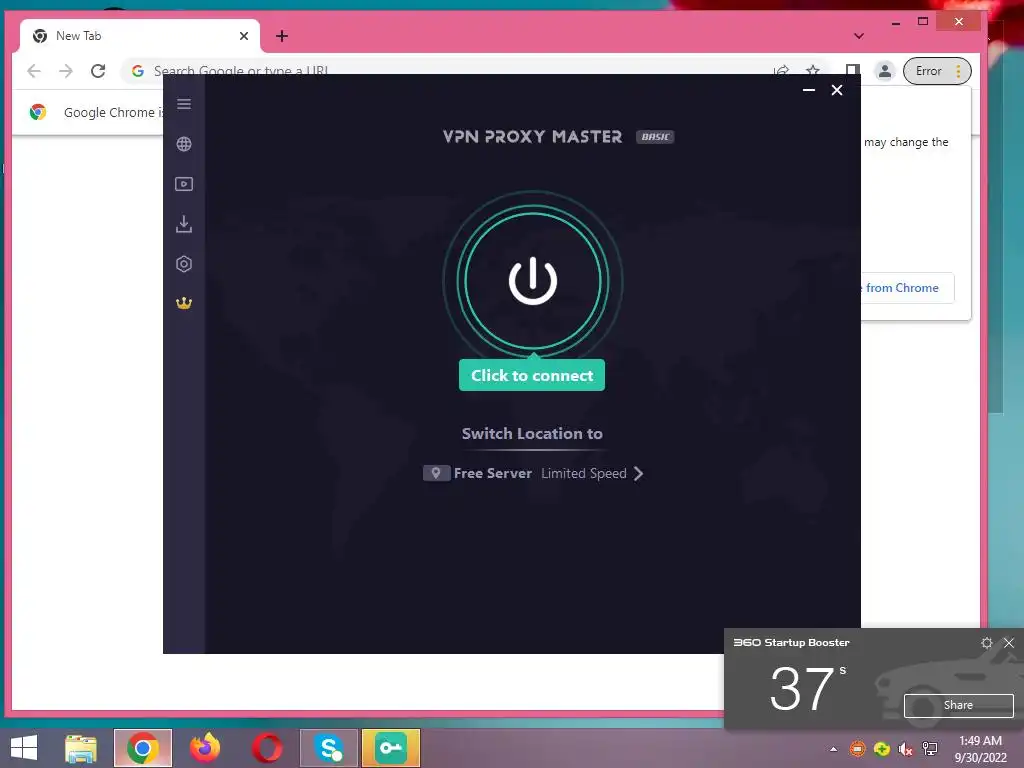Open VPN settings hexagon icon
Screen dimensions: 1024x768
click(x=184, y=264)
